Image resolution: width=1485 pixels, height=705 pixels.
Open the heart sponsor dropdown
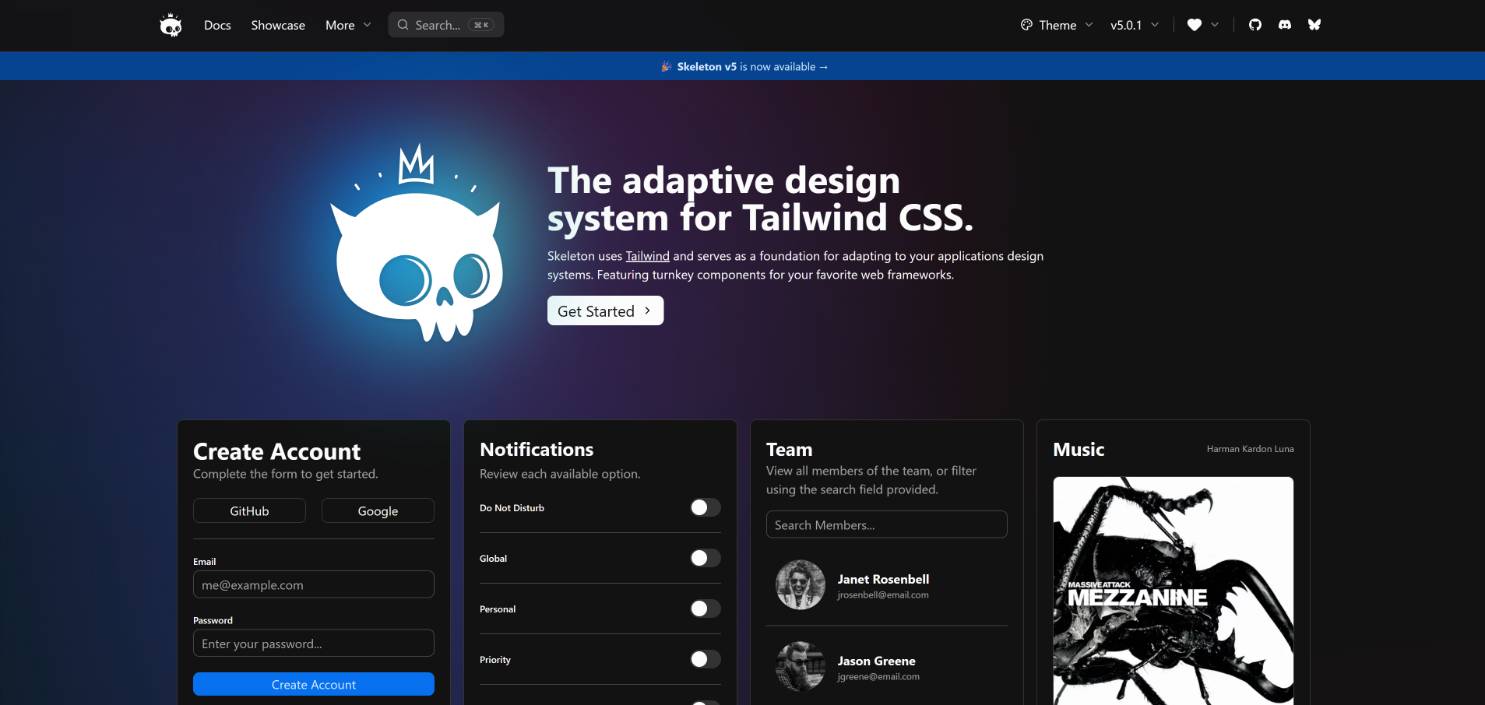click(1203, 25)
